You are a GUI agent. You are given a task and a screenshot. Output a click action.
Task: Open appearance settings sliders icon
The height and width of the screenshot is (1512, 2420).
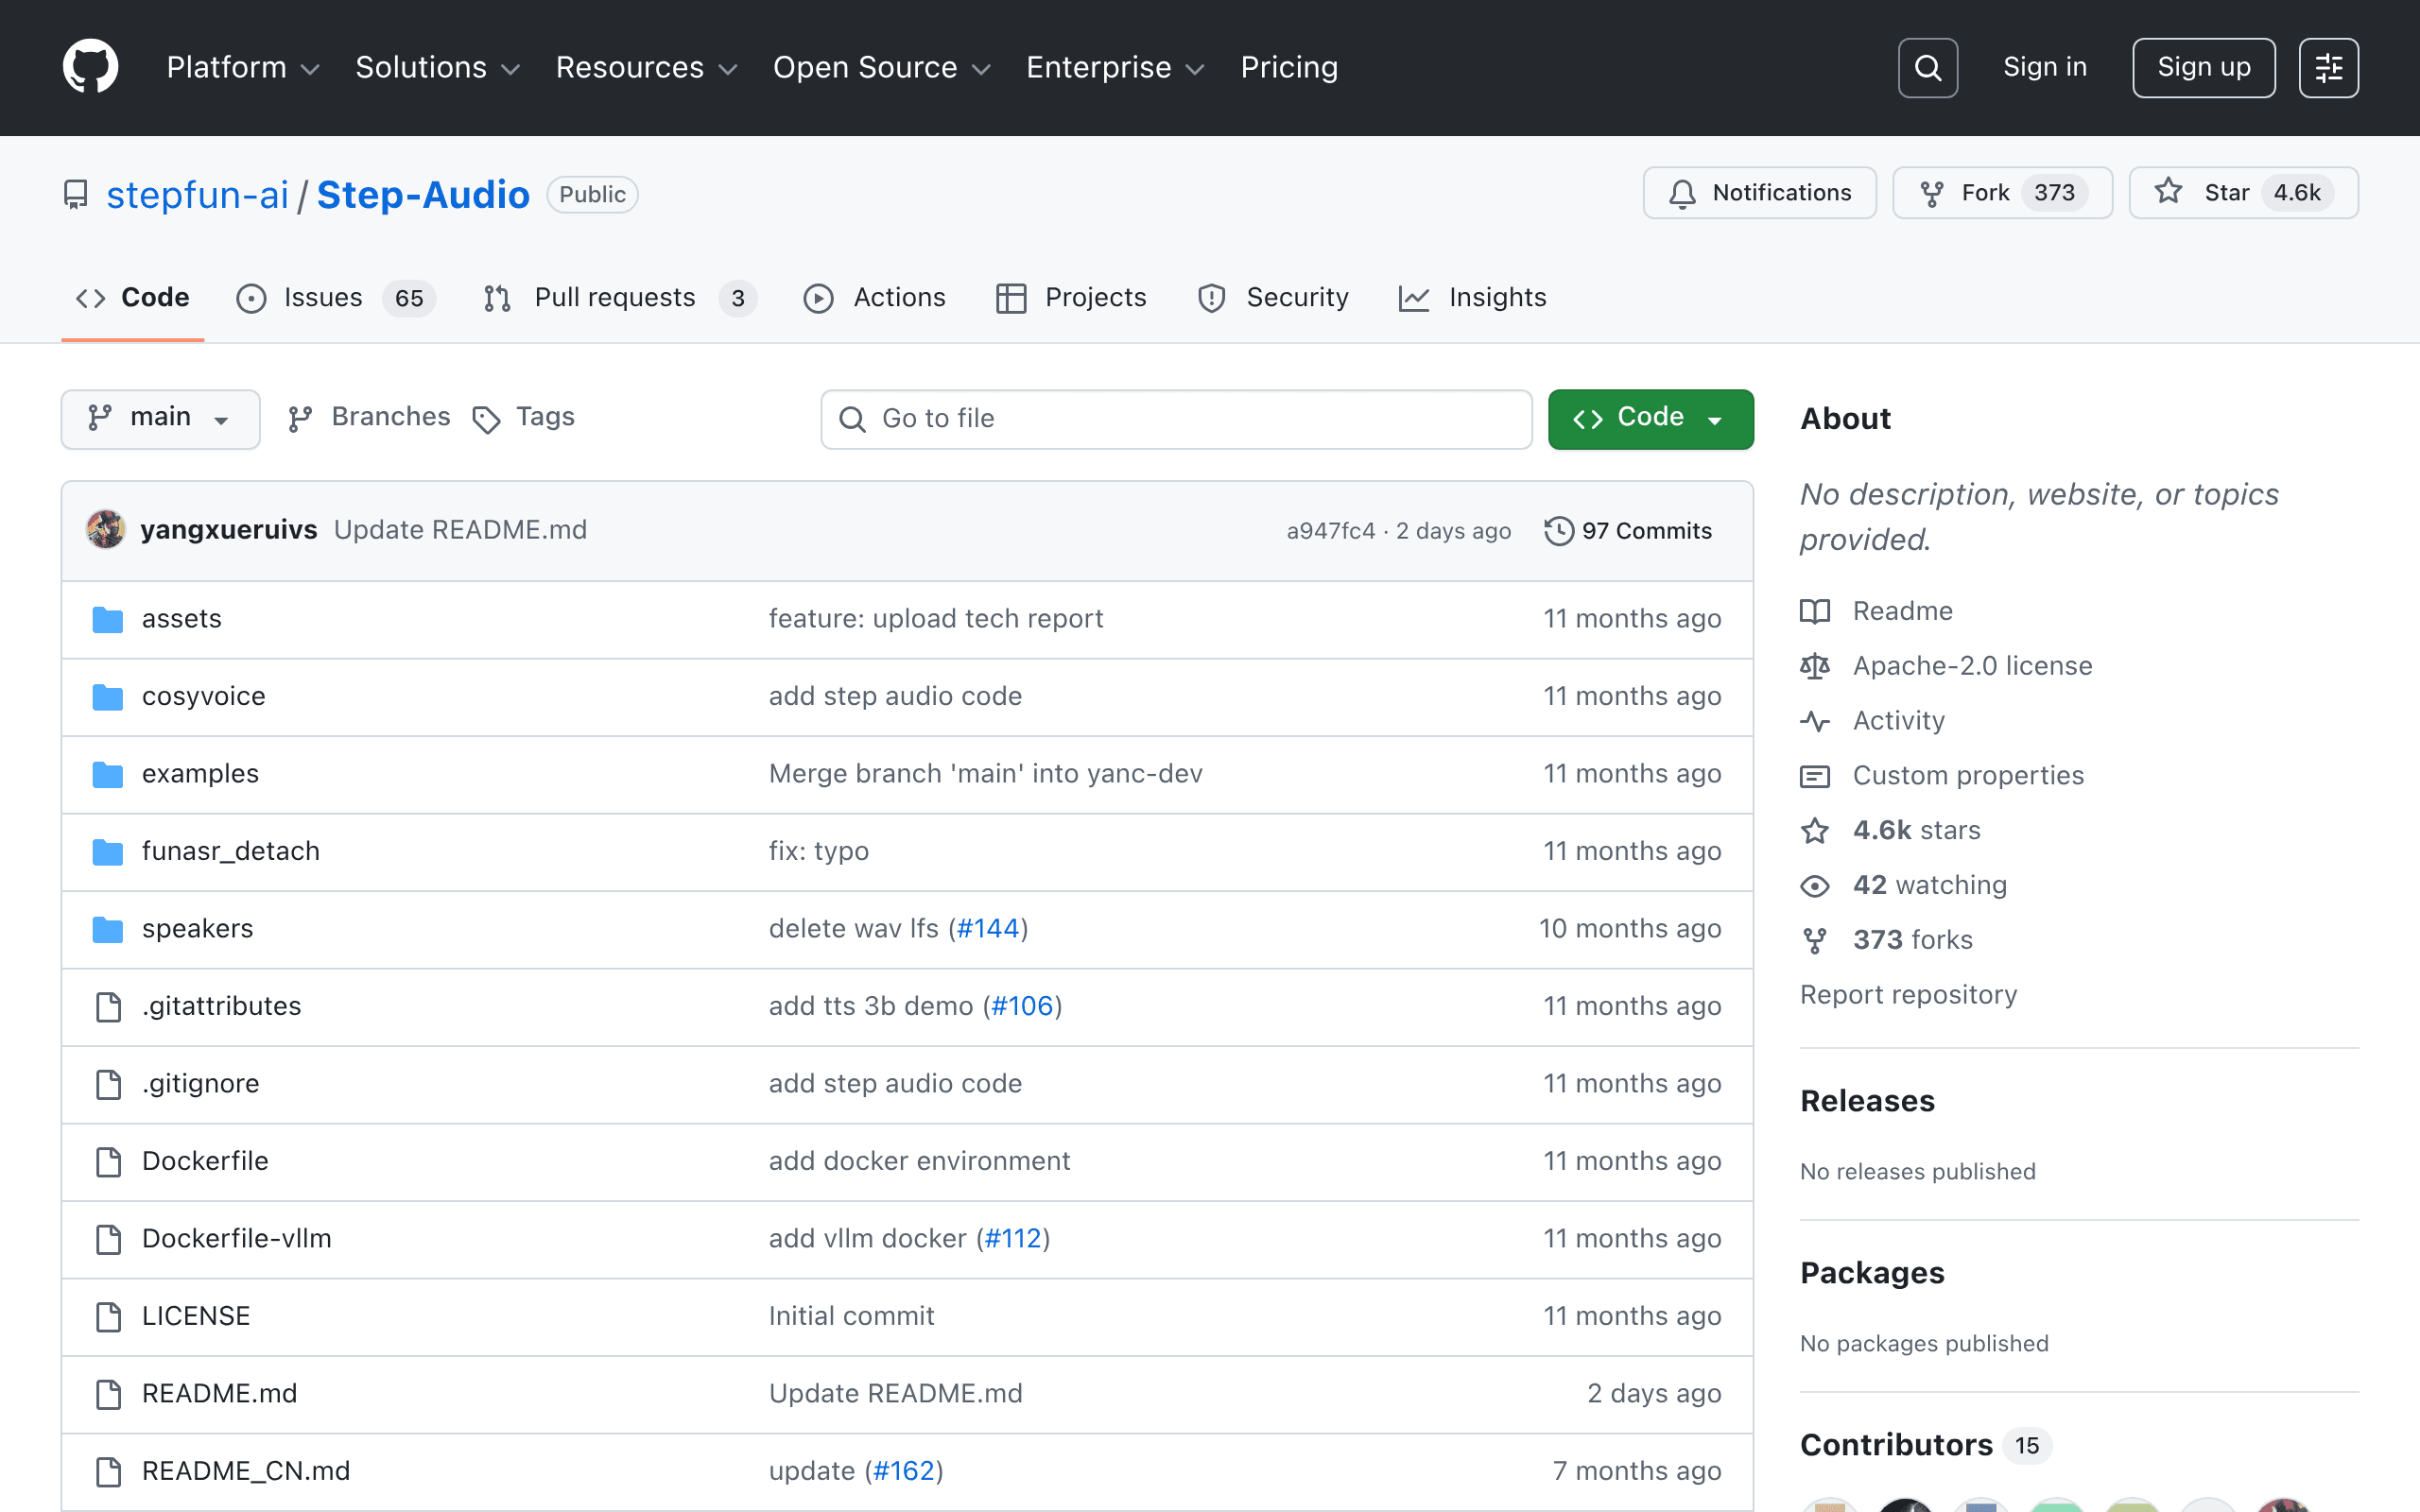pyautogui.click(x=2328, y=68)
